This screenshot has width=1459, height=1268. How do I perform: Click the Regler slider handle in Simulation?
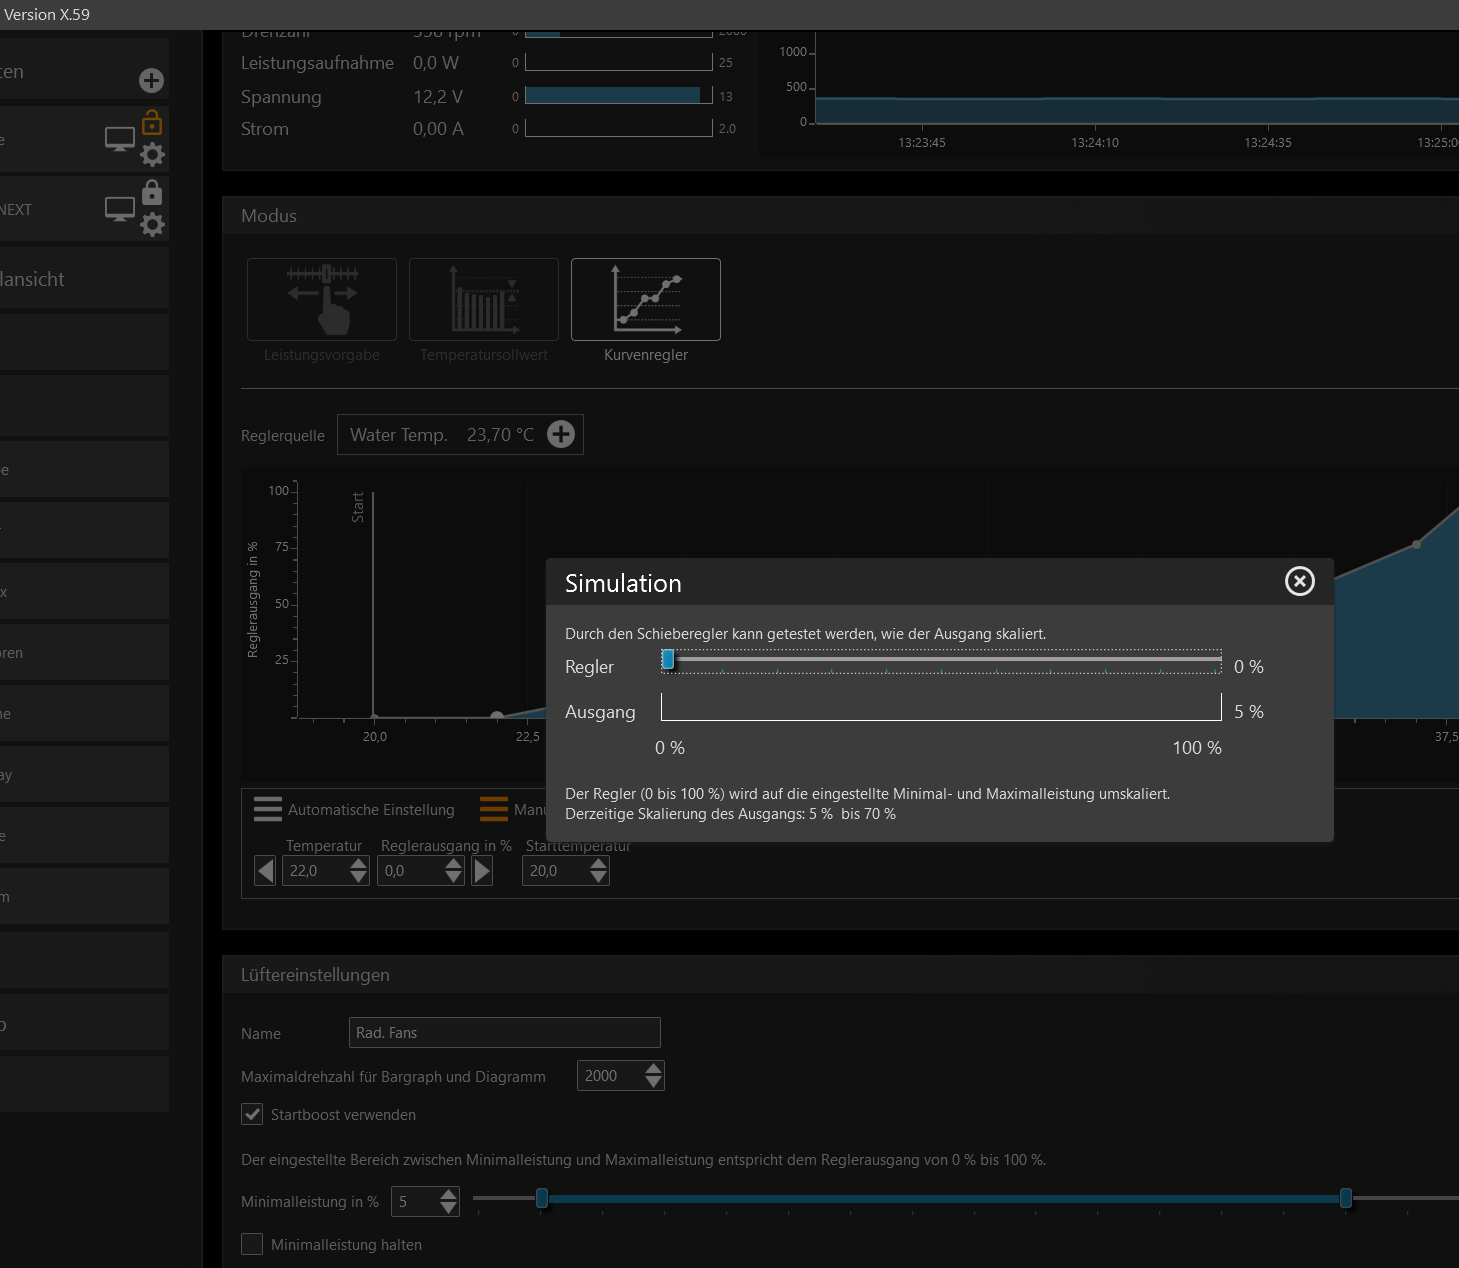point(668,660)
